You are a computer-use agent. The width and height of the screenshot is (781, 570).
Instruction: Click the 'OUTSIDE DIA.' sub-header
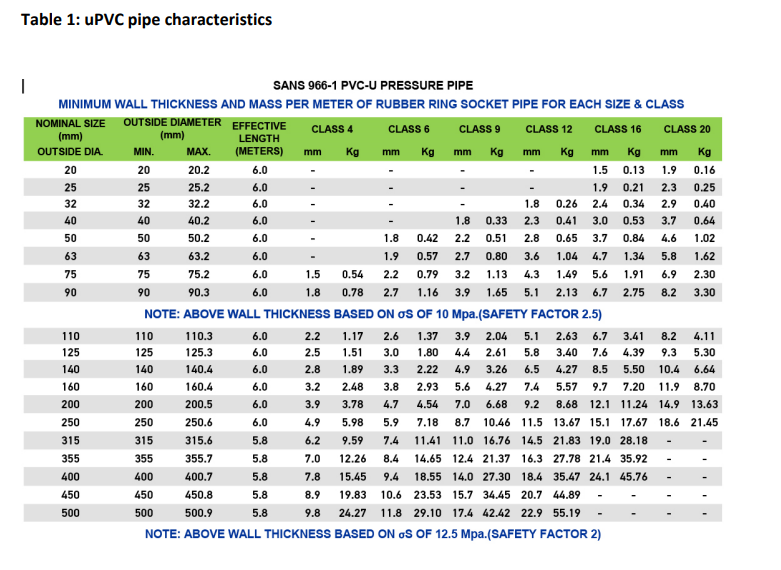[x=70, y=151]
